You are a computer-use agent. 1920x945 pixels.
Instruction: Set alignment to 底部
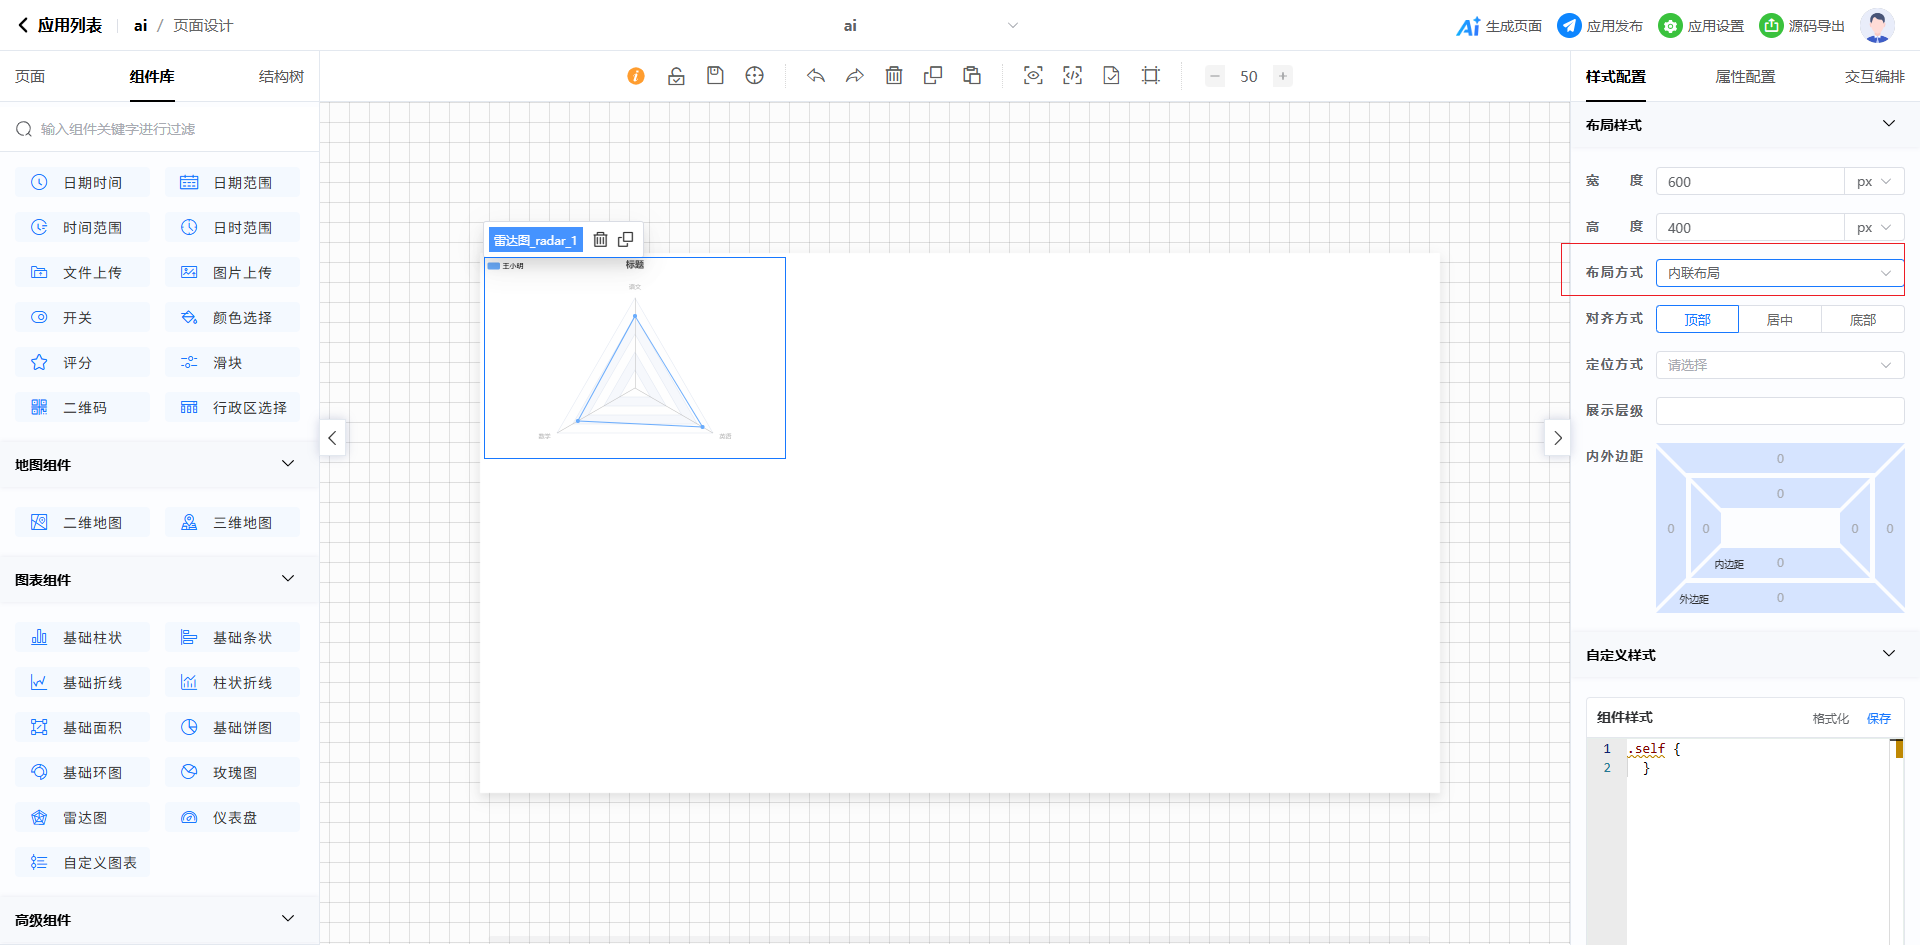pyautogui.click(x=1862, y=320)
